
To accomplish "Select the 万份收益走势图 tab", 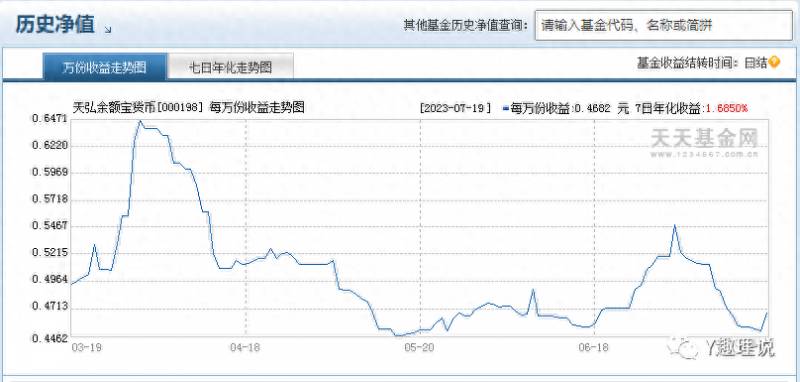I will [x=105, y=67].
